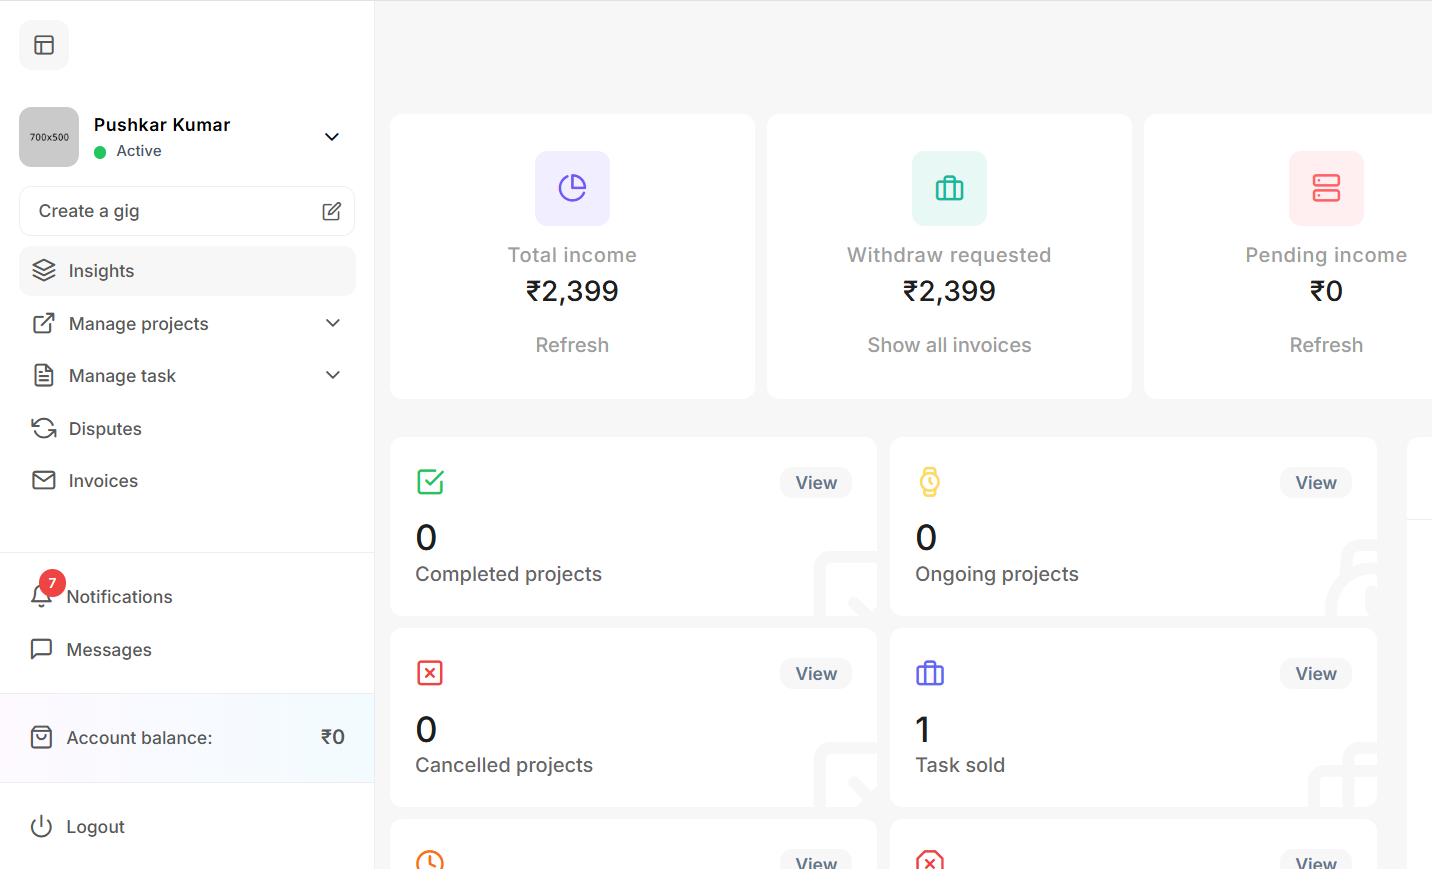Open Manage task menu

pos(187,376)
